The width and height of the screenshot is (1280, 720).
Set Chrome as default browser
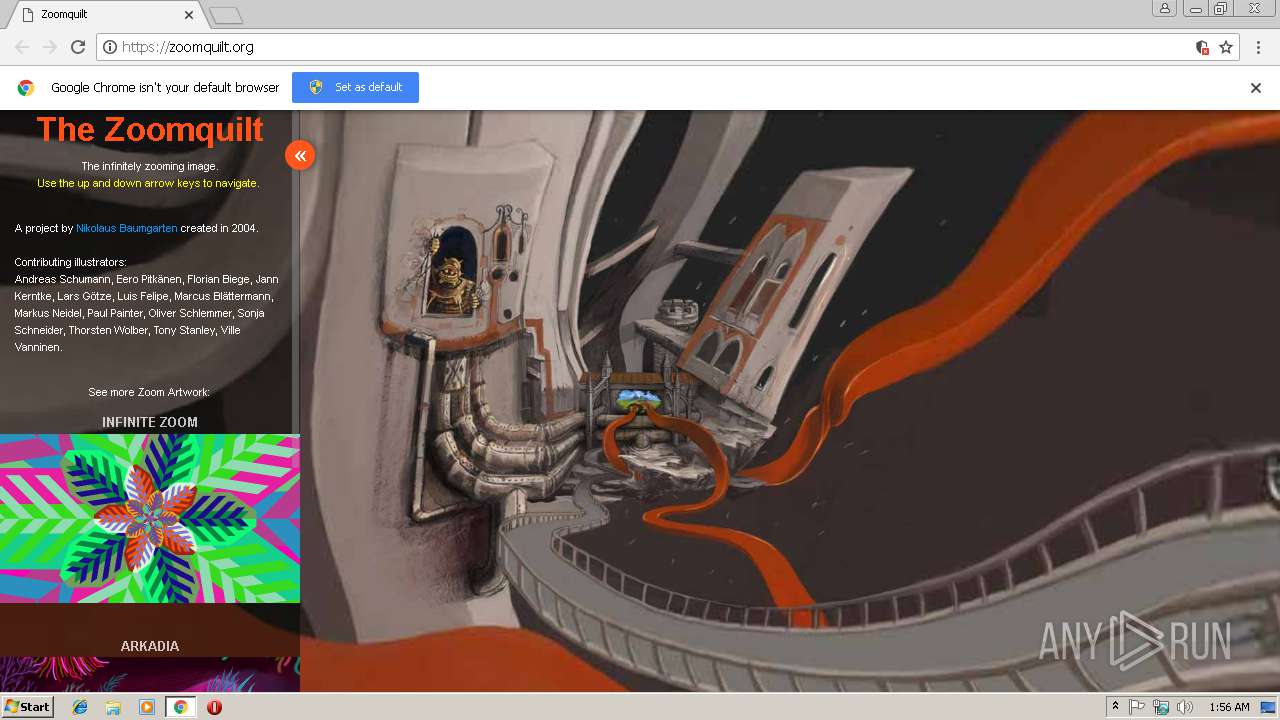pos(355,87)
